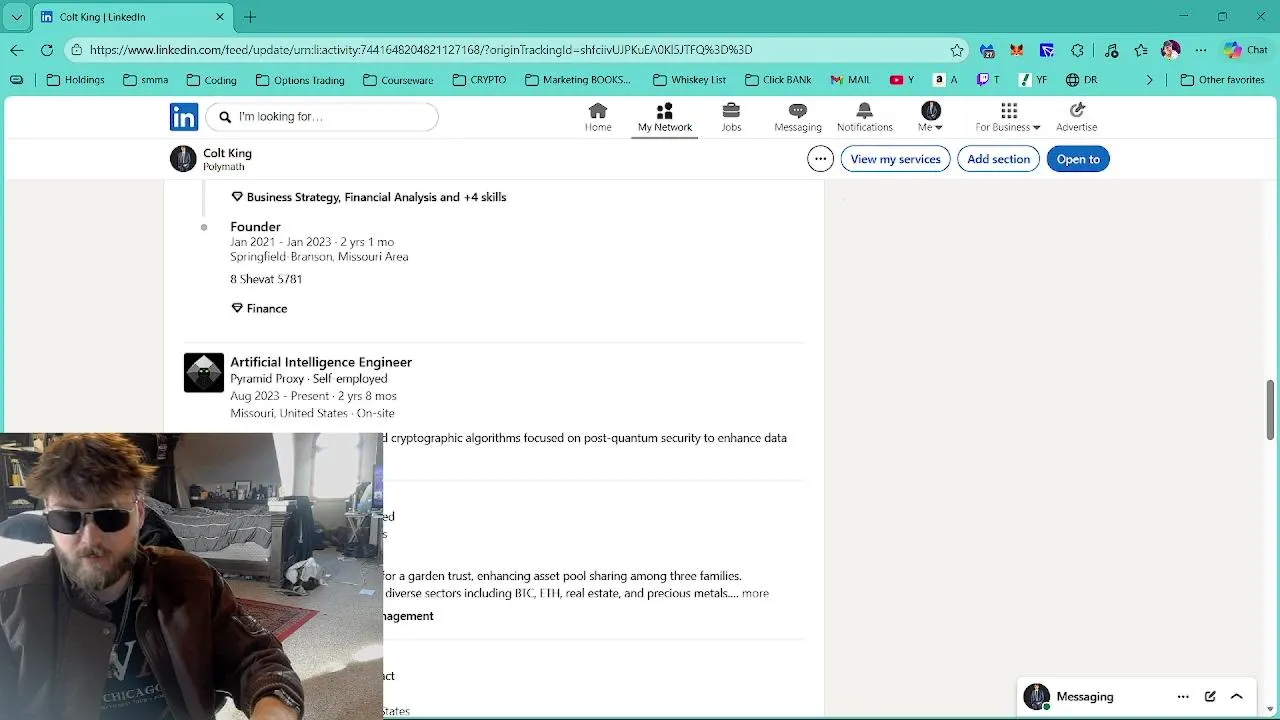Open the Options Trading bookmarks folder
Image resolution: width=1280 pixels, height=720 pixels.
point(300,80)
